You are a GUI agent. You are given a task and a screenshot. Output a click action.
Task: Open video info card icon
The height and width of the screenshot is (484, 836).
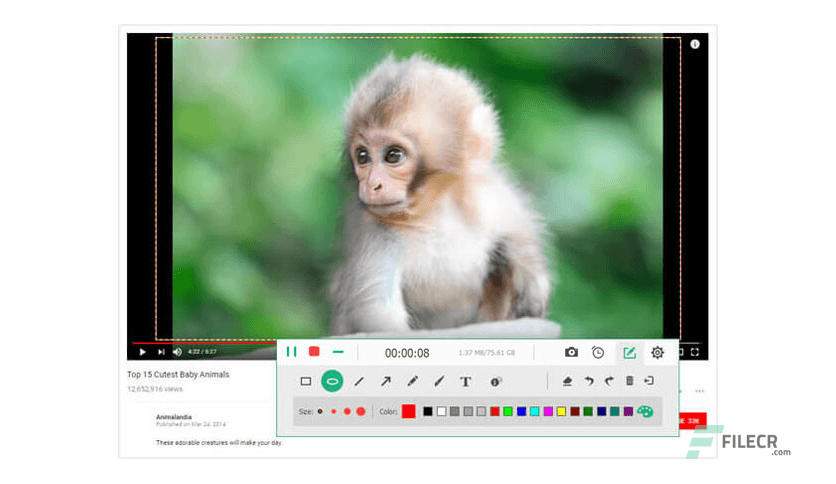[695, 44]
